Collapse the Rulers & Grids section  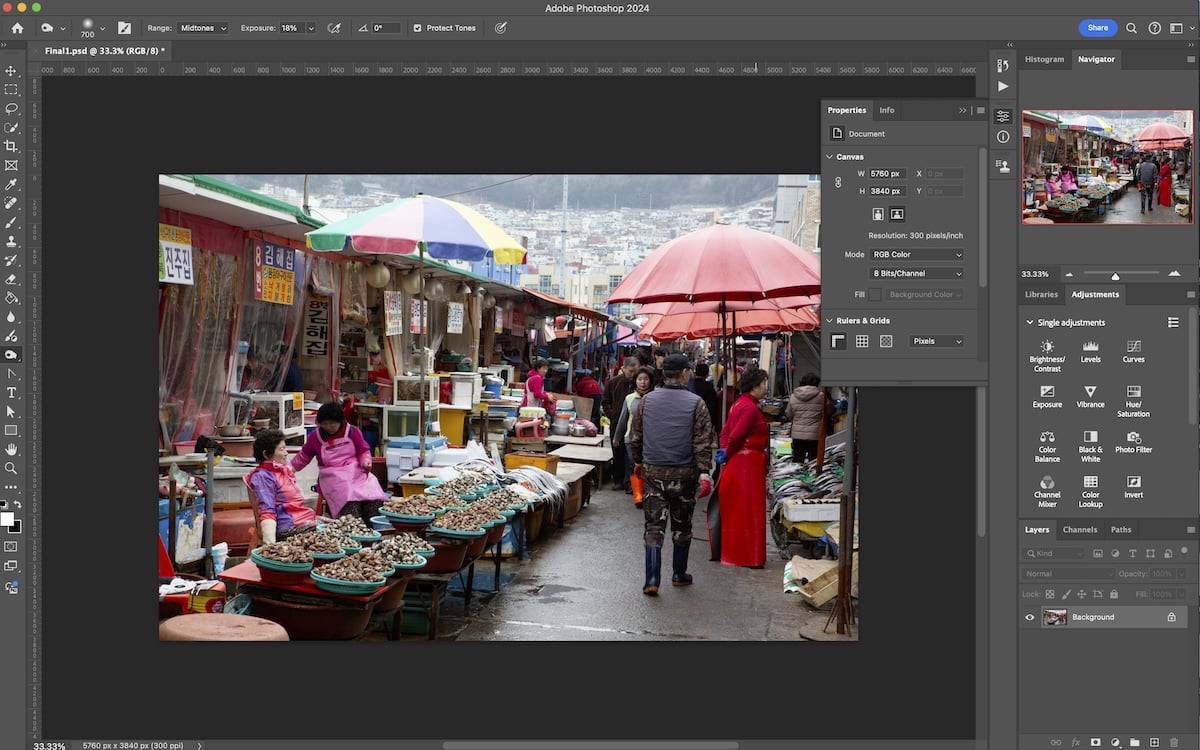point(828,320)
